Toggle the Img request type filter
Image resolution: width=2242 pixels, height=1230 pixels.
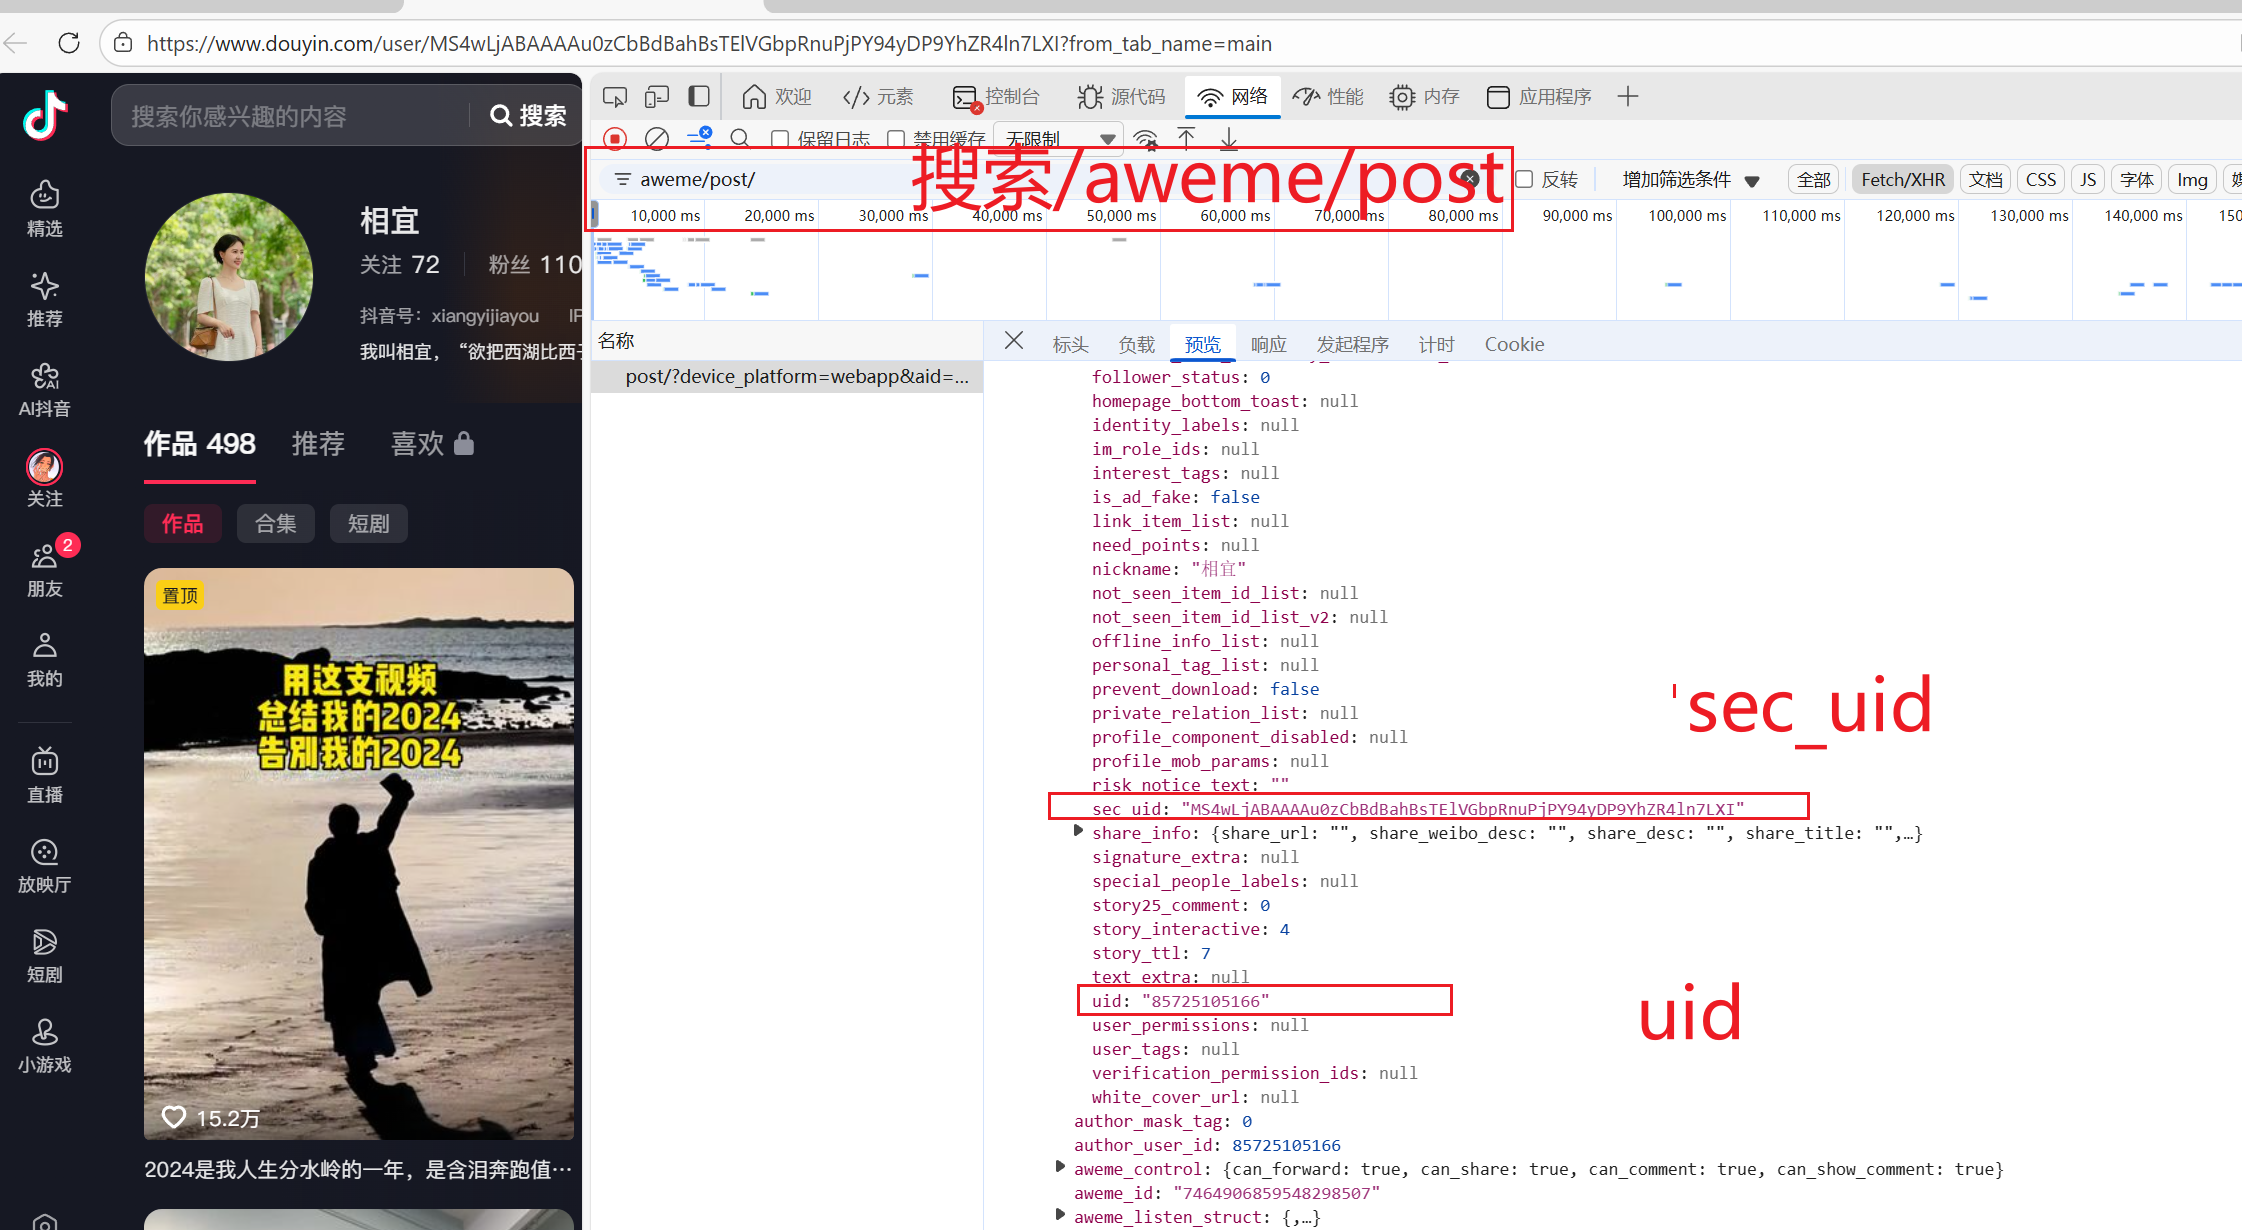click(2192, 179)
